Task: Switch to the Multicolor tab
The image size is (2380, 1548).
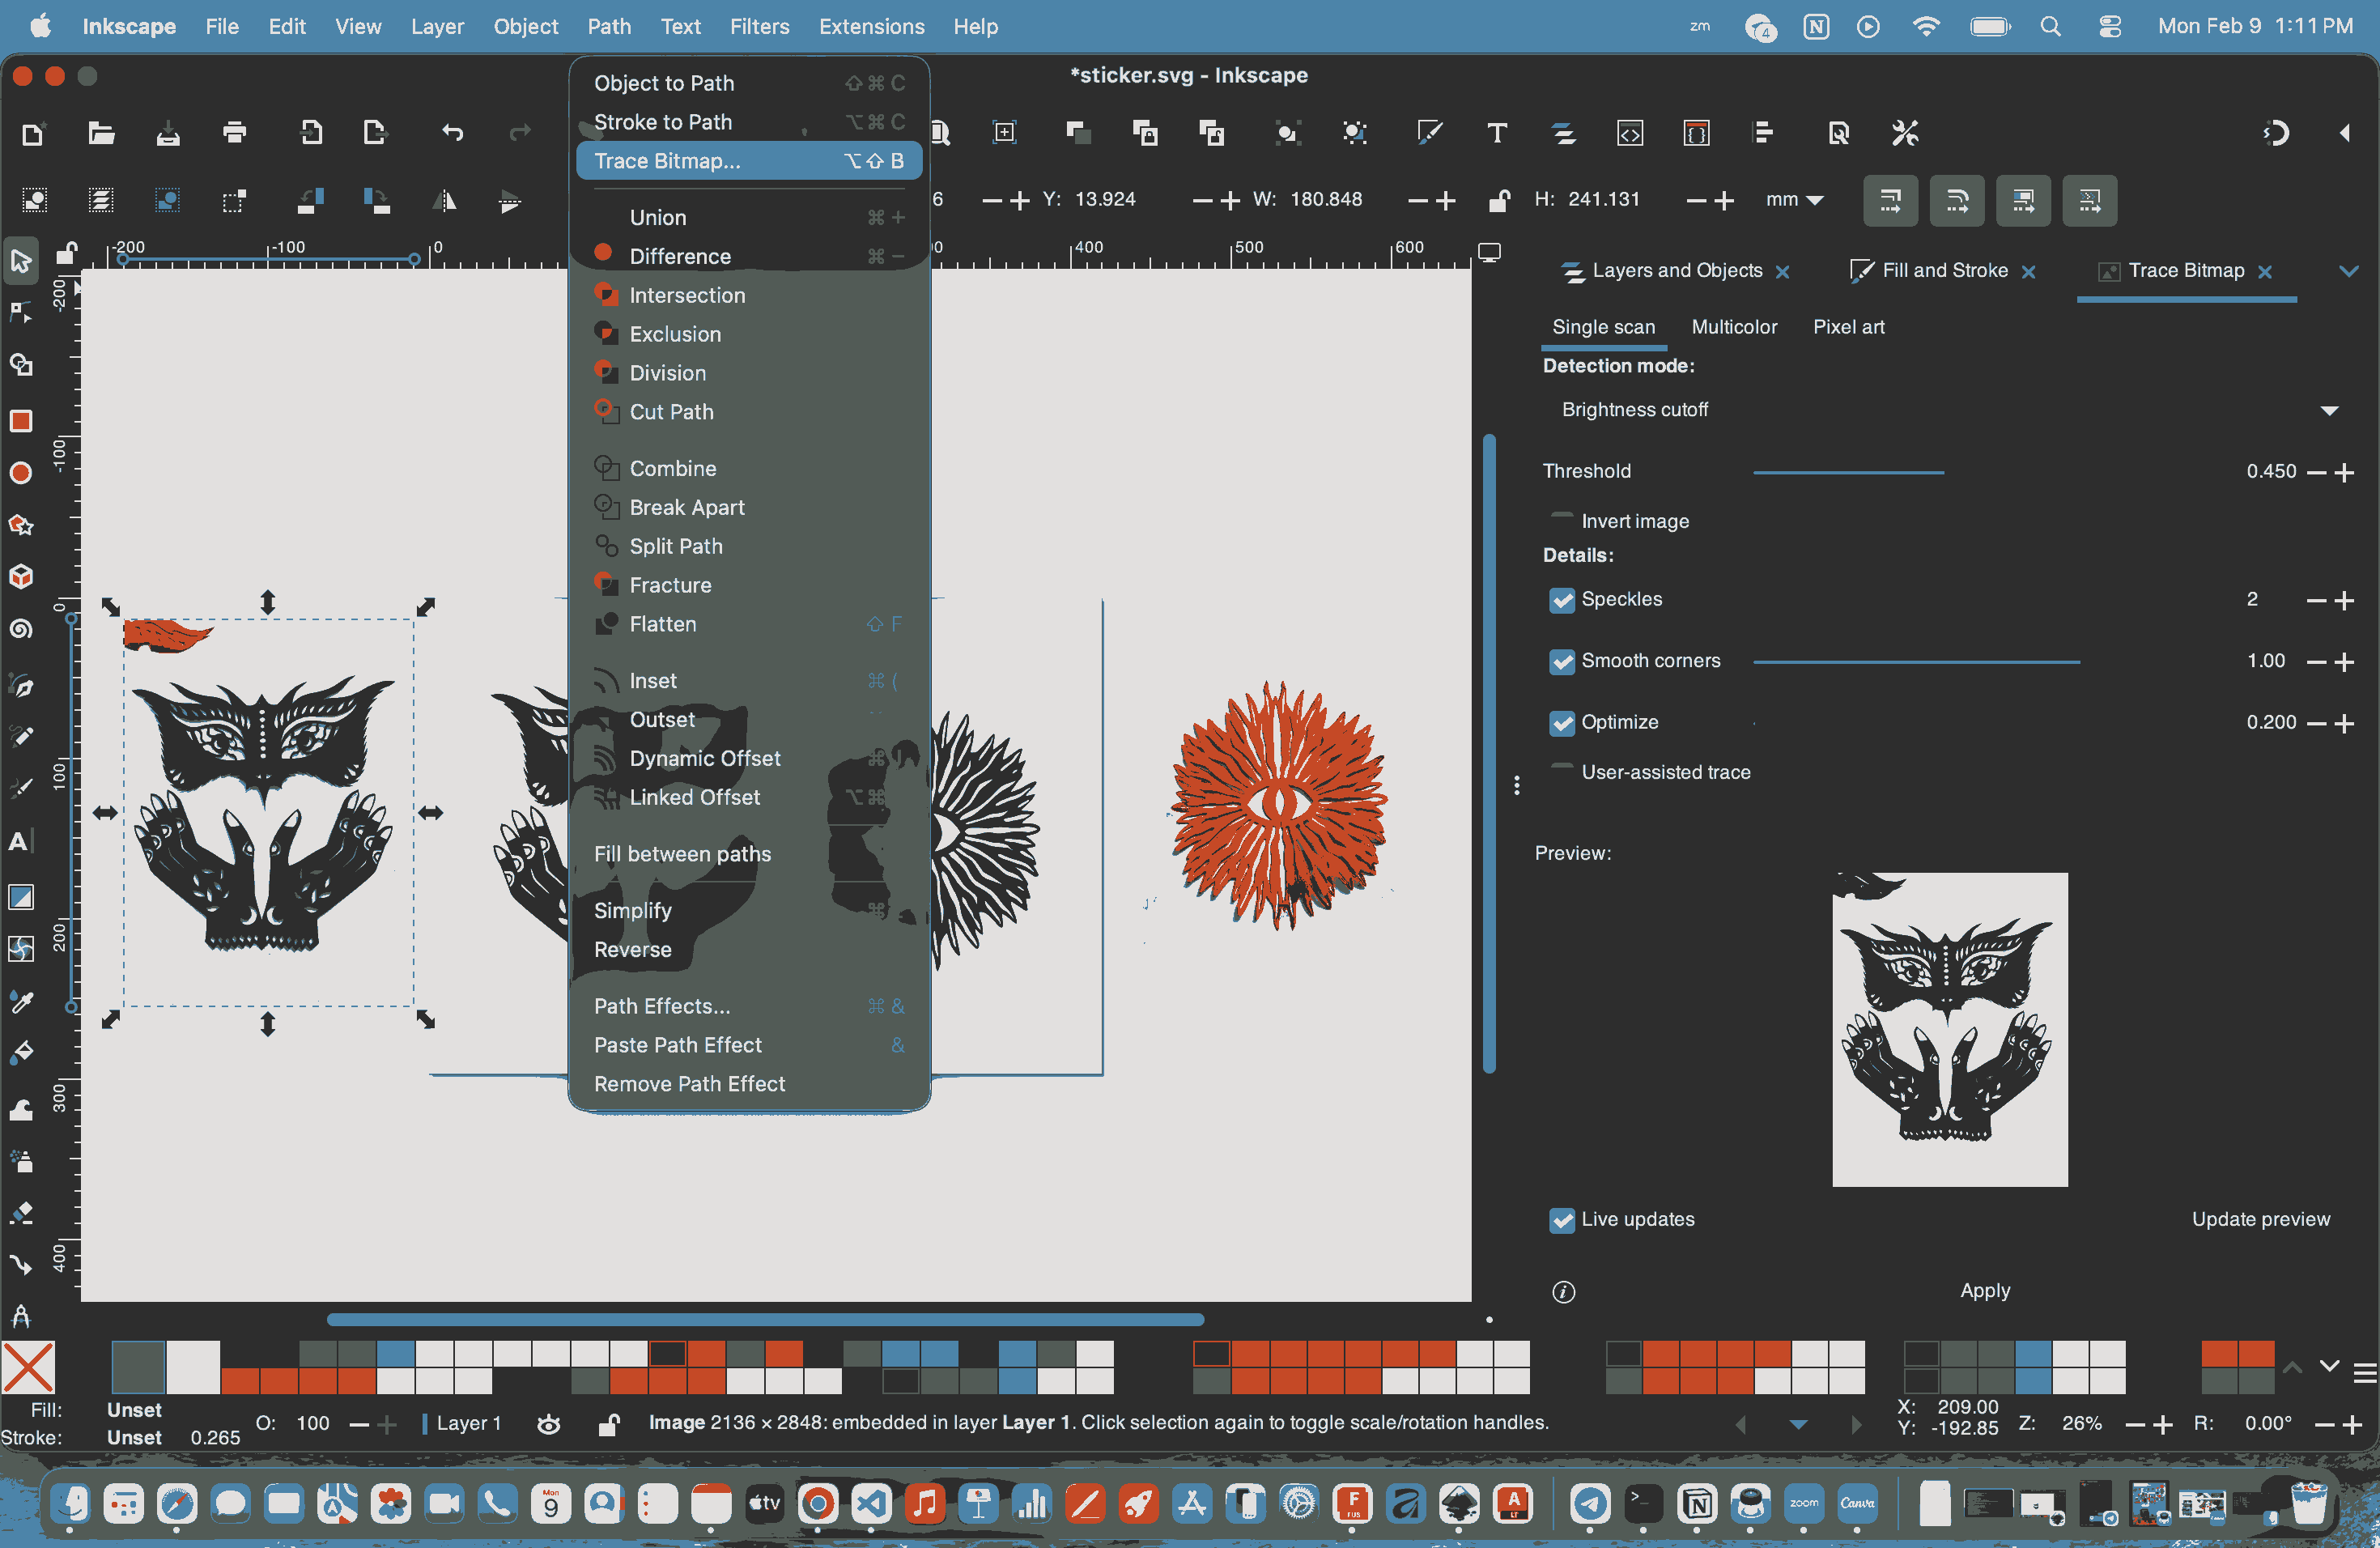Action: tap(1733, 327)
